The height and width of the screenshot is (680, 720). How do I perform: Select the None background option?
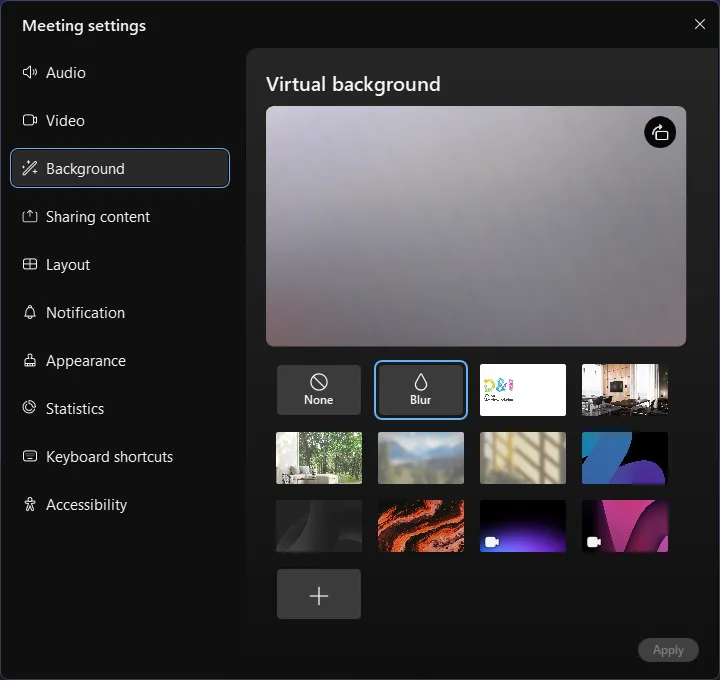tap(319, 389)
